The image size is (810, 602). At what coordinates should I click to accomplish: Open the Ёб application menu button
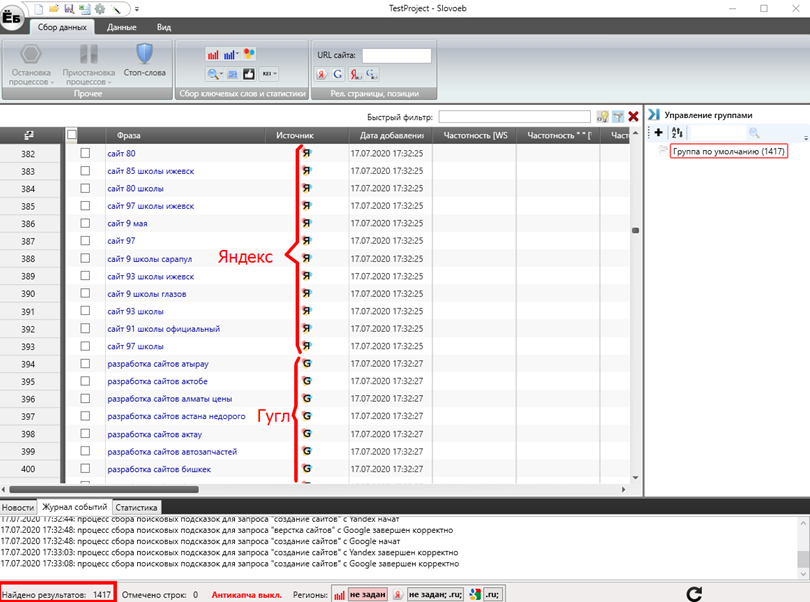click(12, 17)
